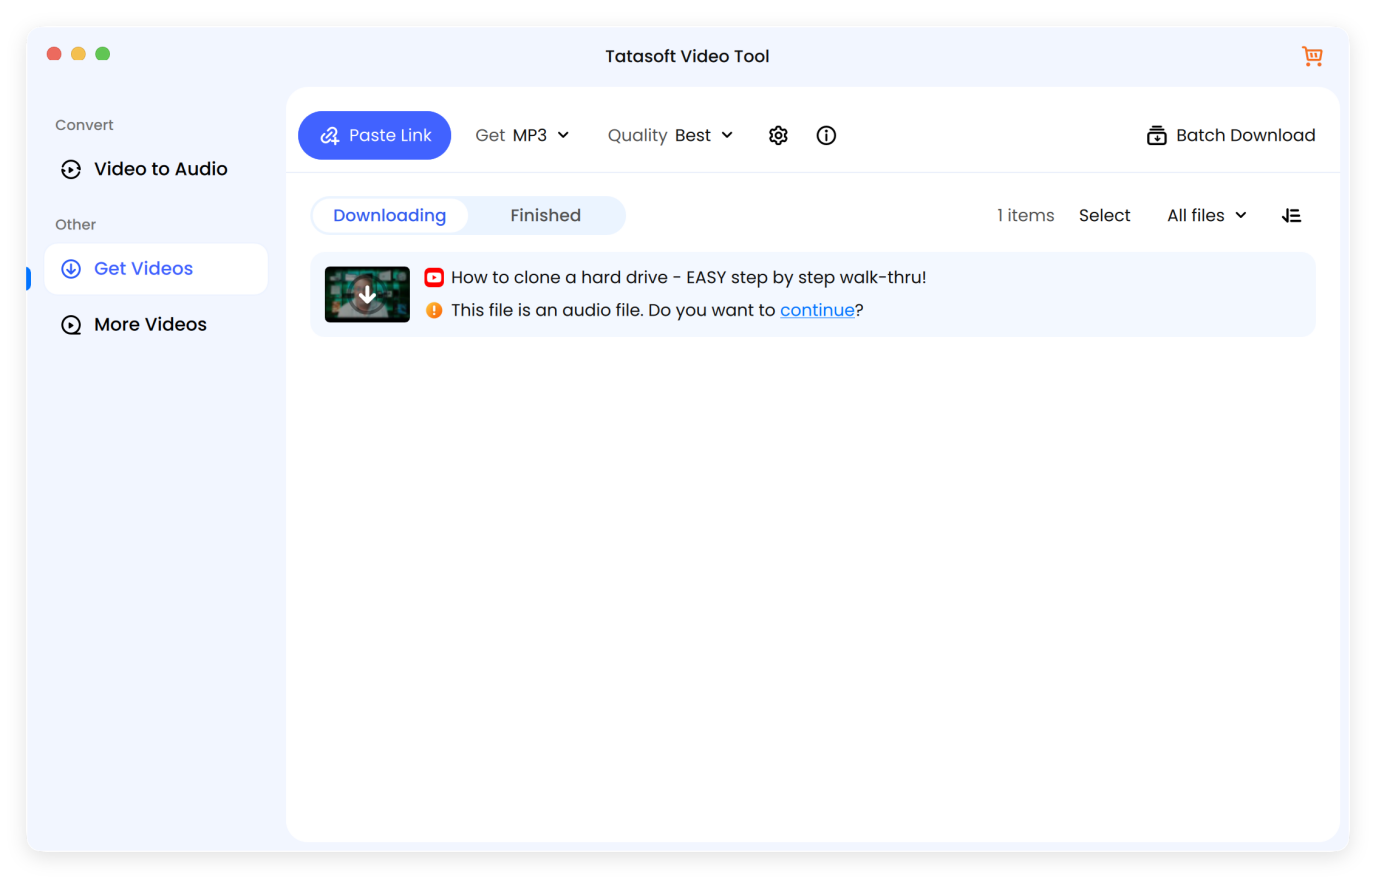Click the warning icon on the audio notice

(433, 310)
